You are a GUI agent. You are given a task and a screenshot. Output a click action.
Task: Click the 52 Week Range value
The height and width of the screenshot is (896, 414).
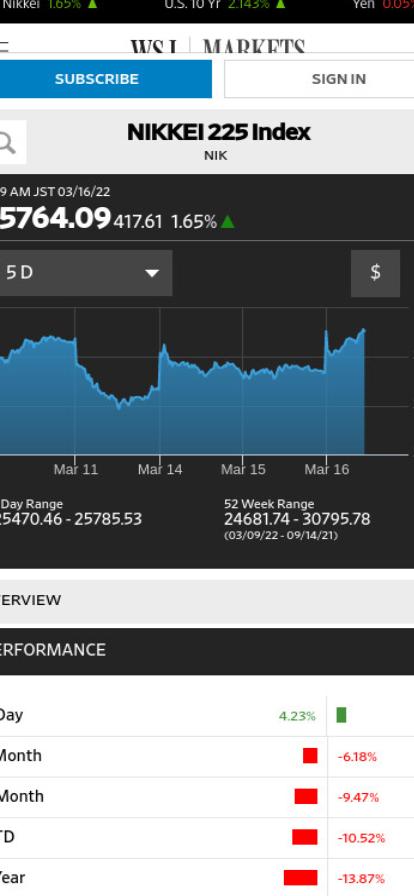tap(297, 519)
